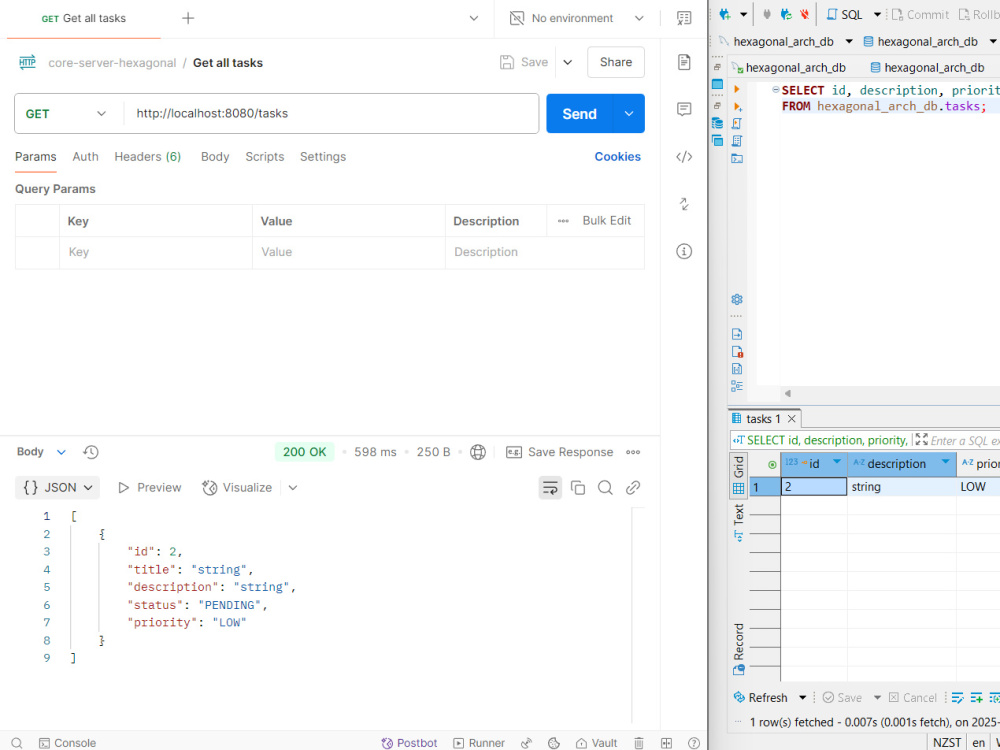Click the network globe icon in response bar

pos(478,452)
